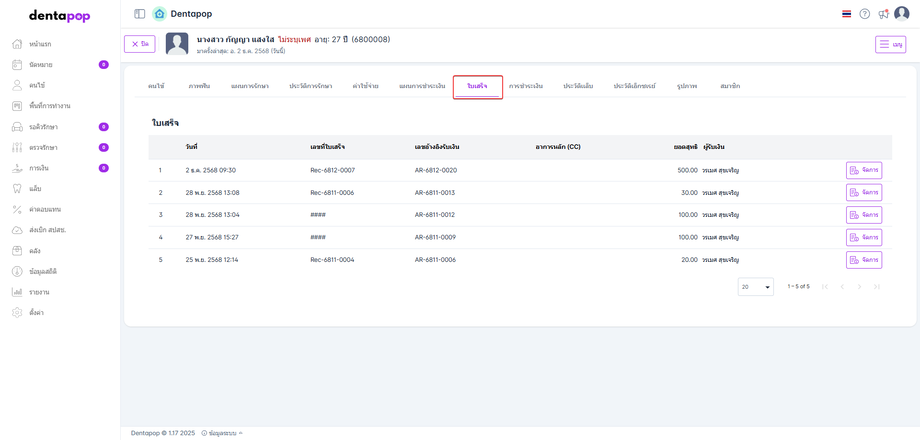The image size is (920, 440).
Task: Click patient number (6800008) in header
Action: coord(370,39)
